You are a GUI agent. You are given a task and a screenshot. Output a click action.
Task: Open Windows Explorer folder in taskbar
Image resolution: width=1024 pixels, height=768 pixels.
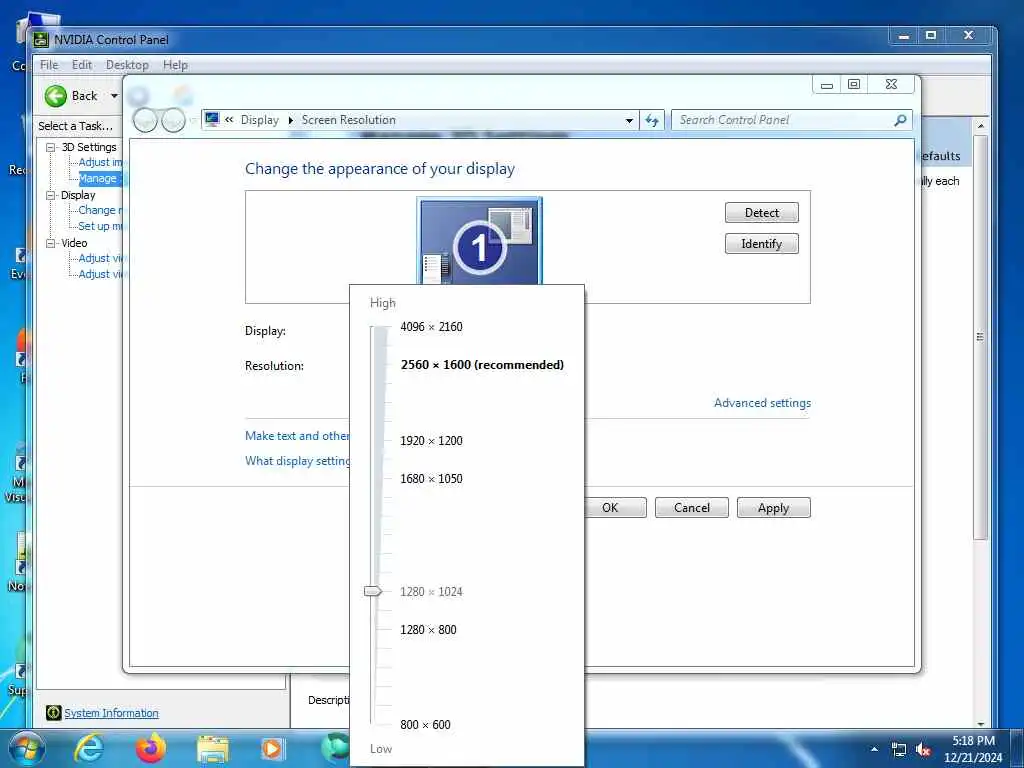213,750
